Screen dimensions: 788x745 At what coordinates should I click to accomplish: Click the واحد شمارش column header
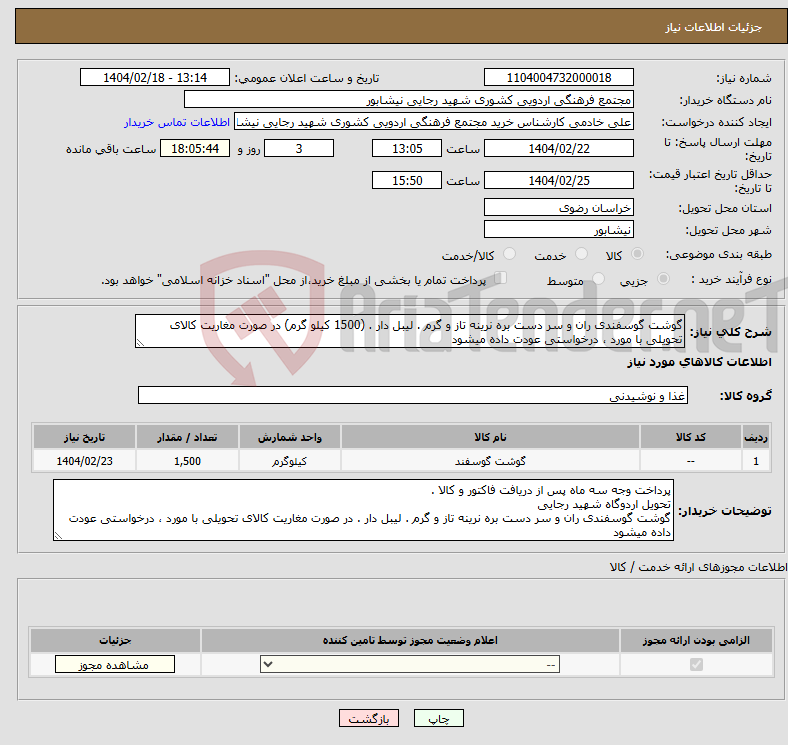pos(290,437)
